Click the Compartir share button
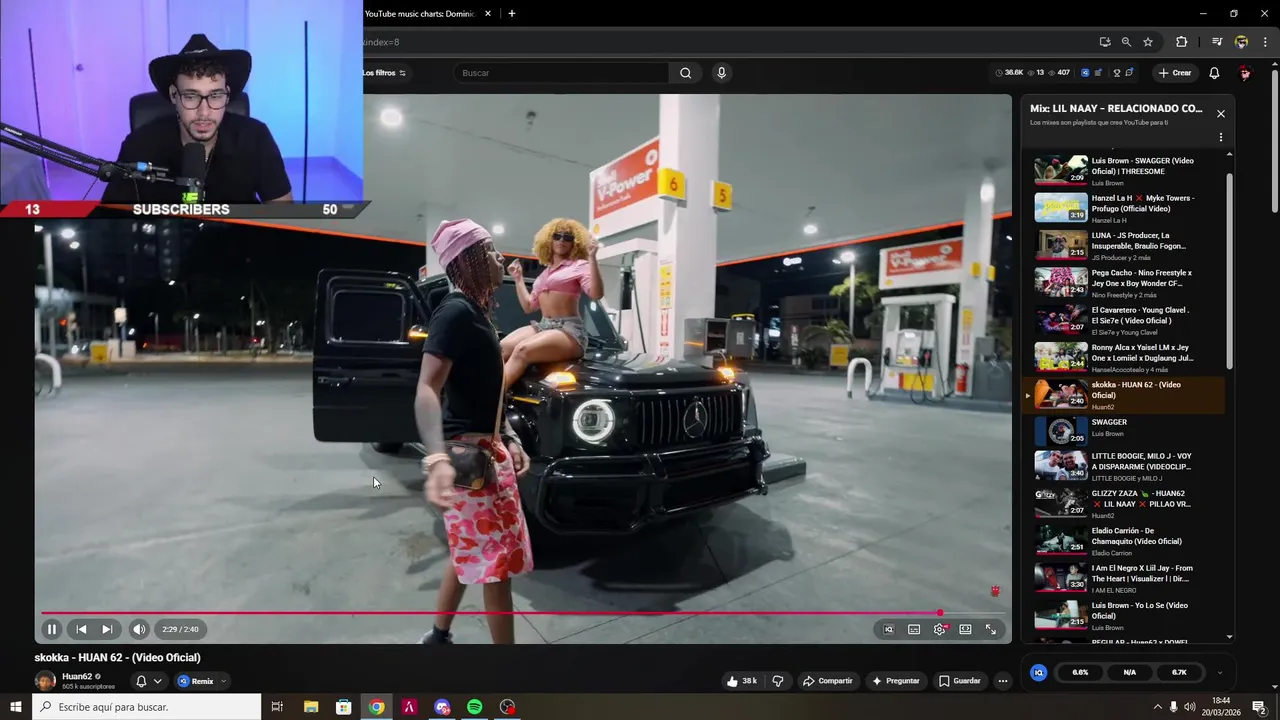This screenshot has width=1280, height=720. 828,681
